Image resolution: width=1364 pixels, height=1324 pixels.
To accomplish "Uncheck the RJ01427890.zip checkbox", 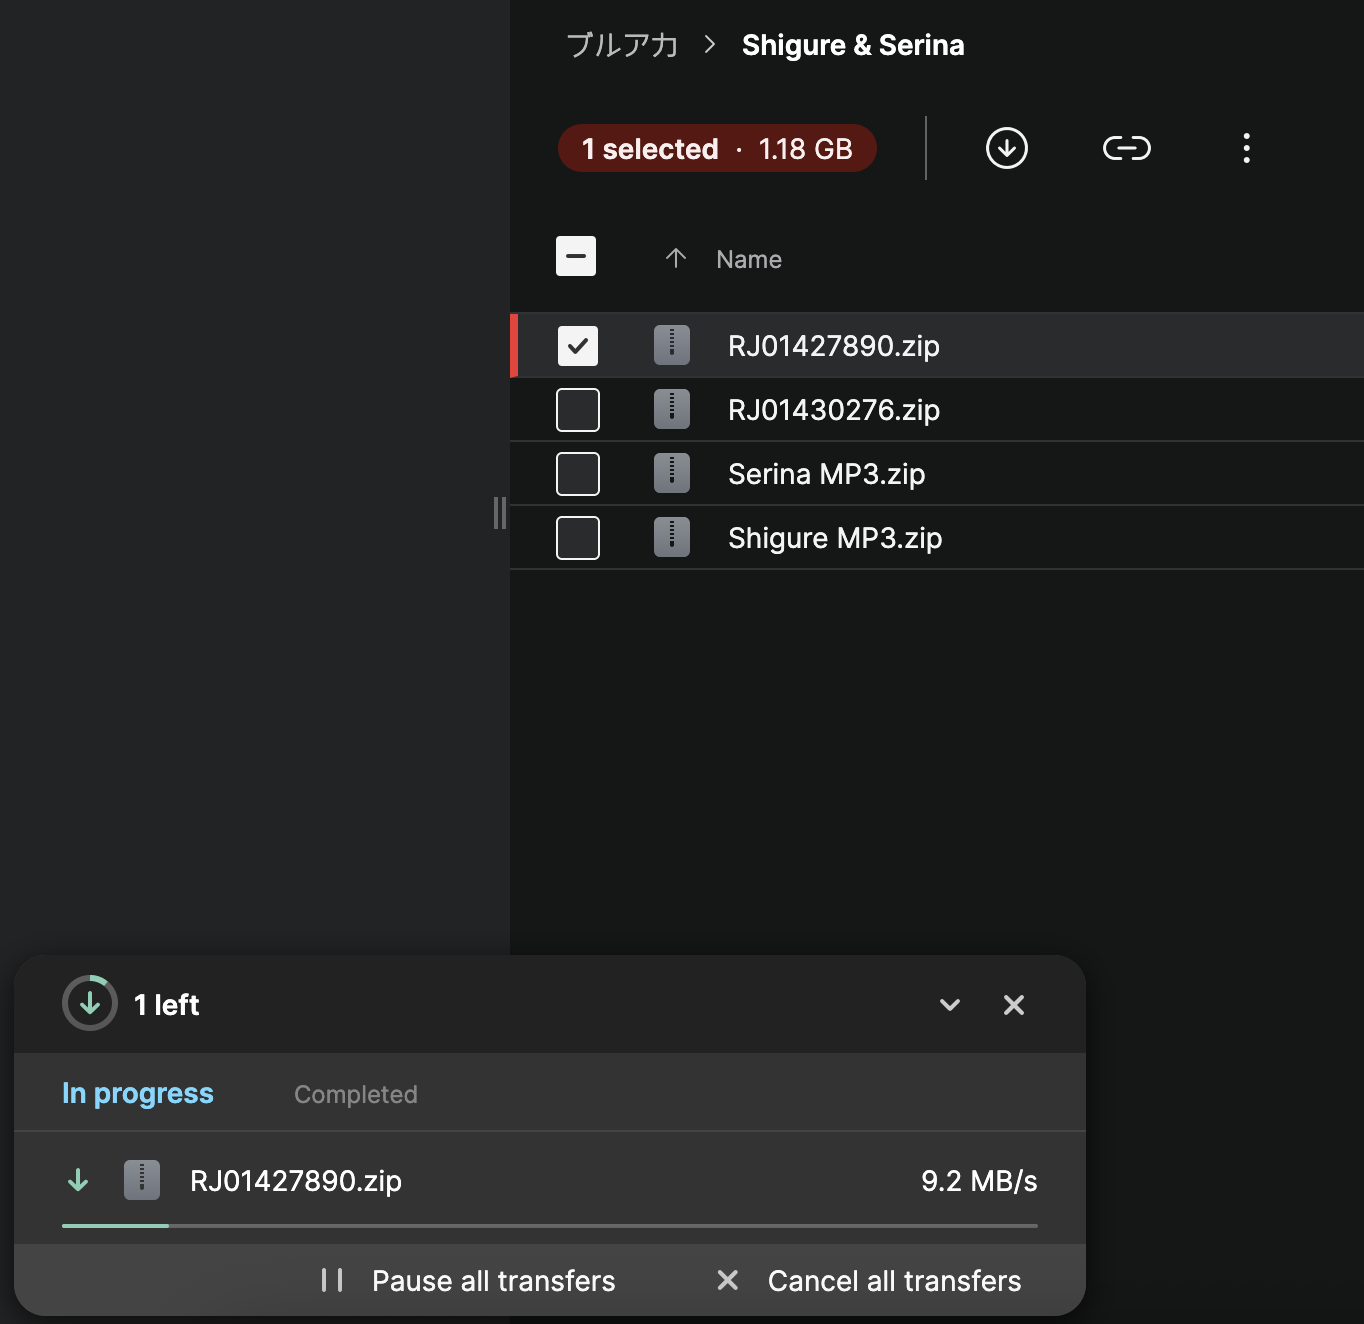I will 578,346.
